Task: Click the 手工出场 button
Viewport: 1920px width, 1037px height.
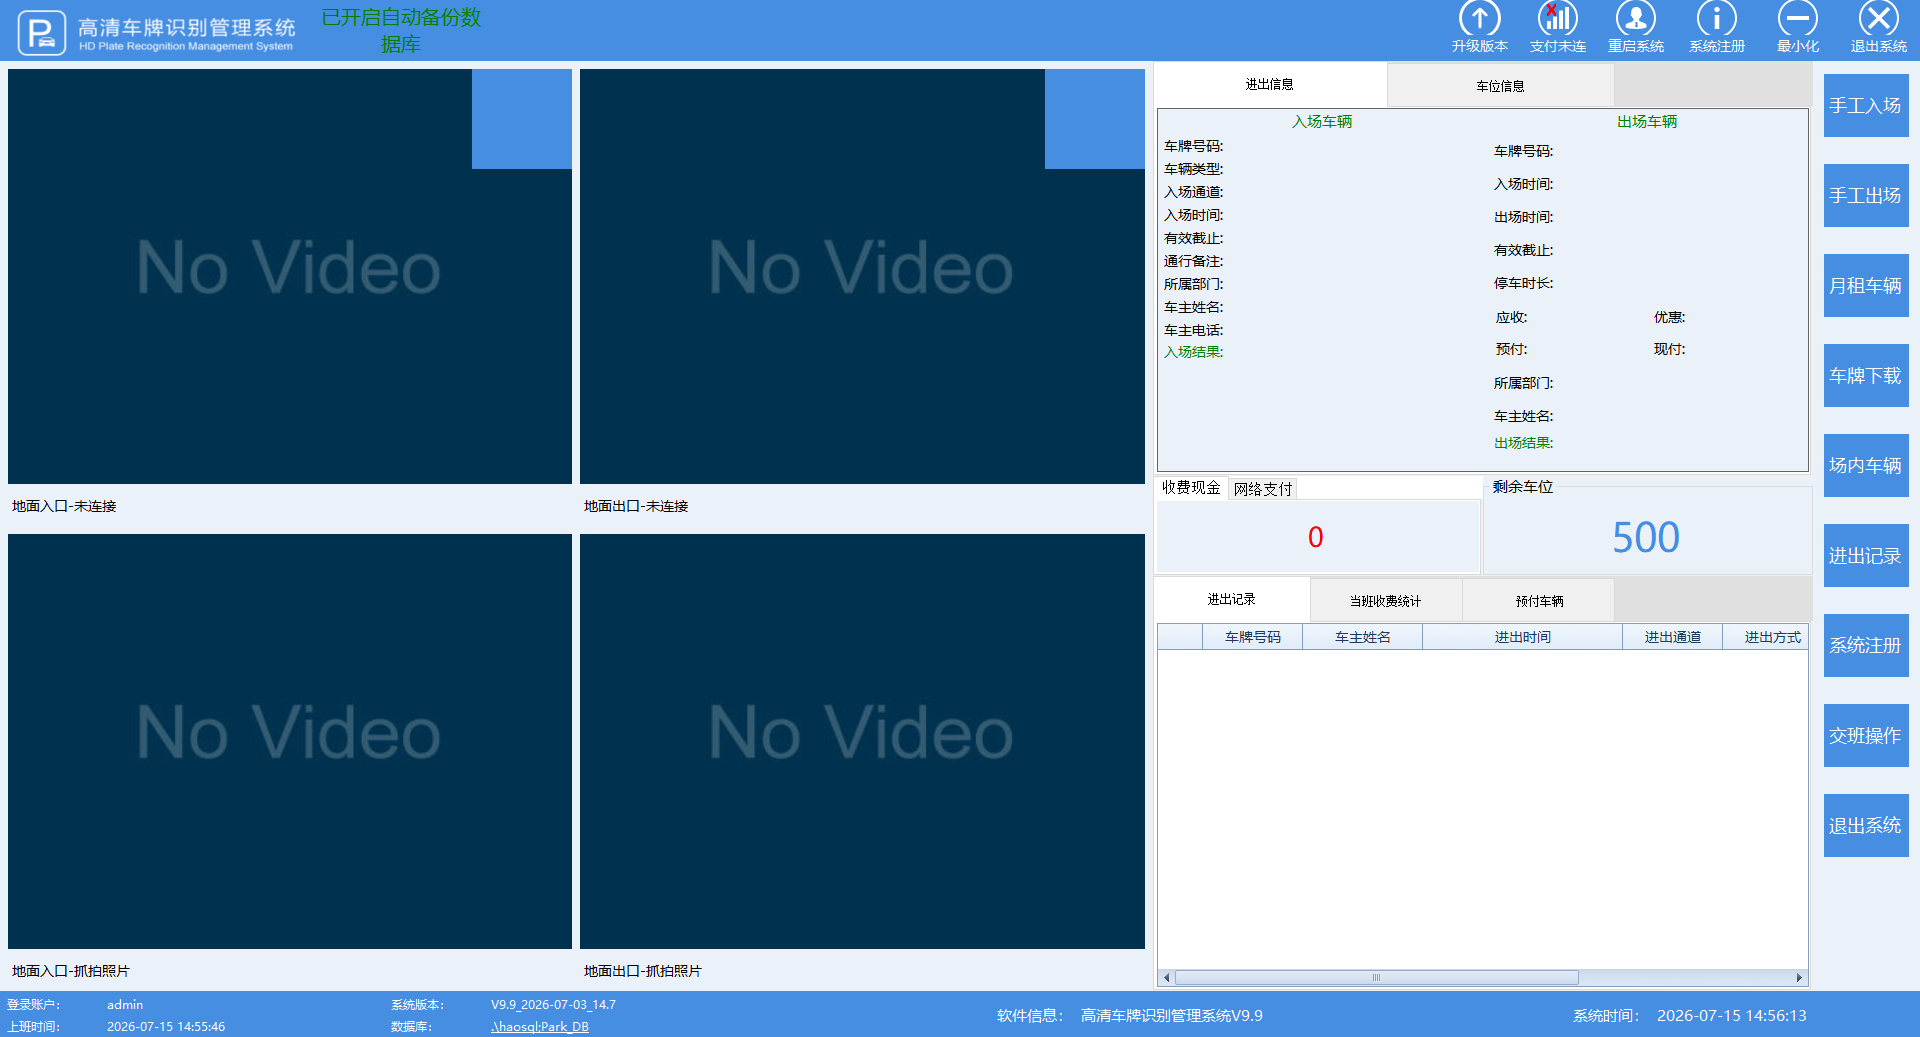Action: 1866,195
